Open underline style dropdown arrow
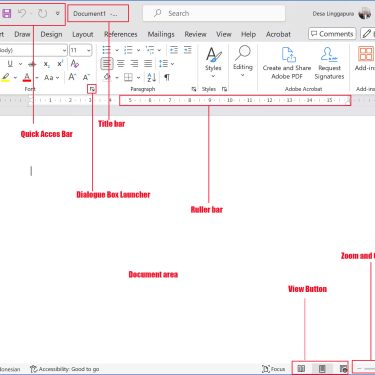Viewport: 375px width, 375px height. tap(21, 64)
